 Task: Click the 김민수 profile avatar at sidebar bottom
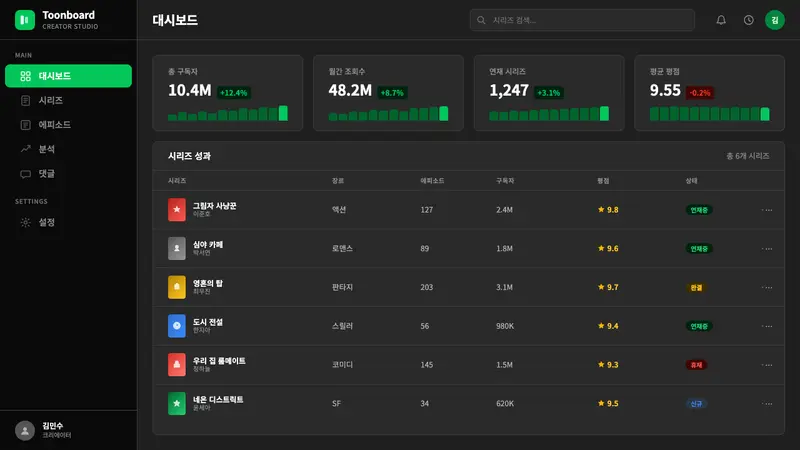24,431
